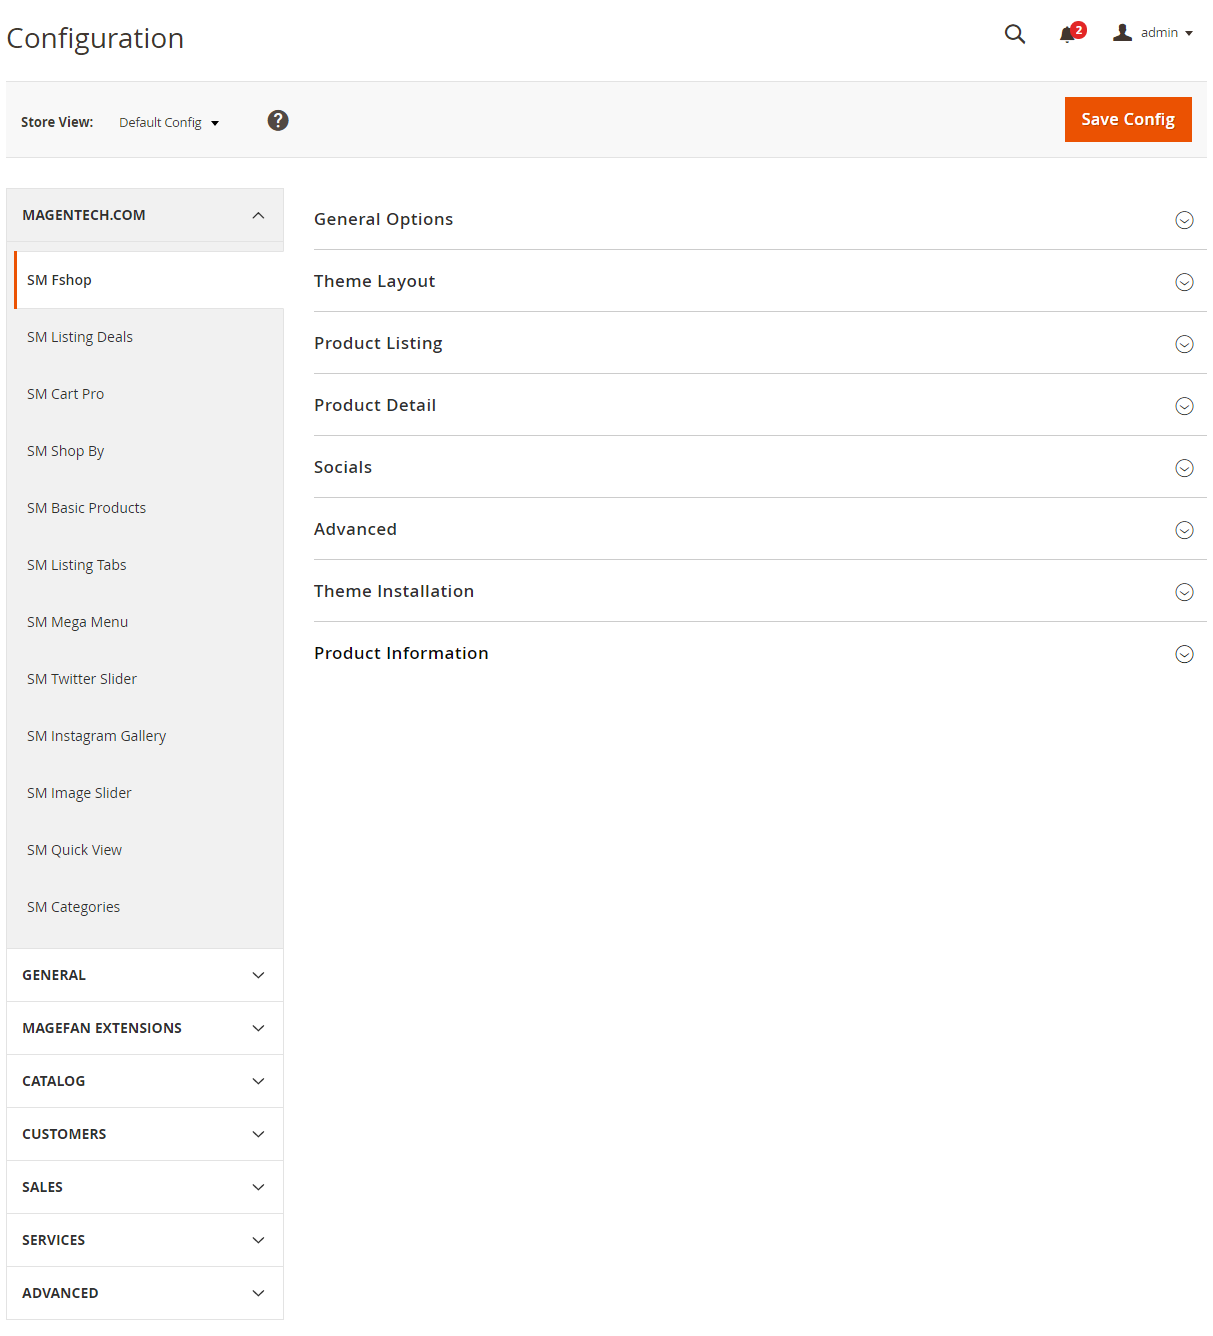1213x1336 pixels.
Task: Expand Product Listing circle chevron icon
Action: click(1184, 344)
